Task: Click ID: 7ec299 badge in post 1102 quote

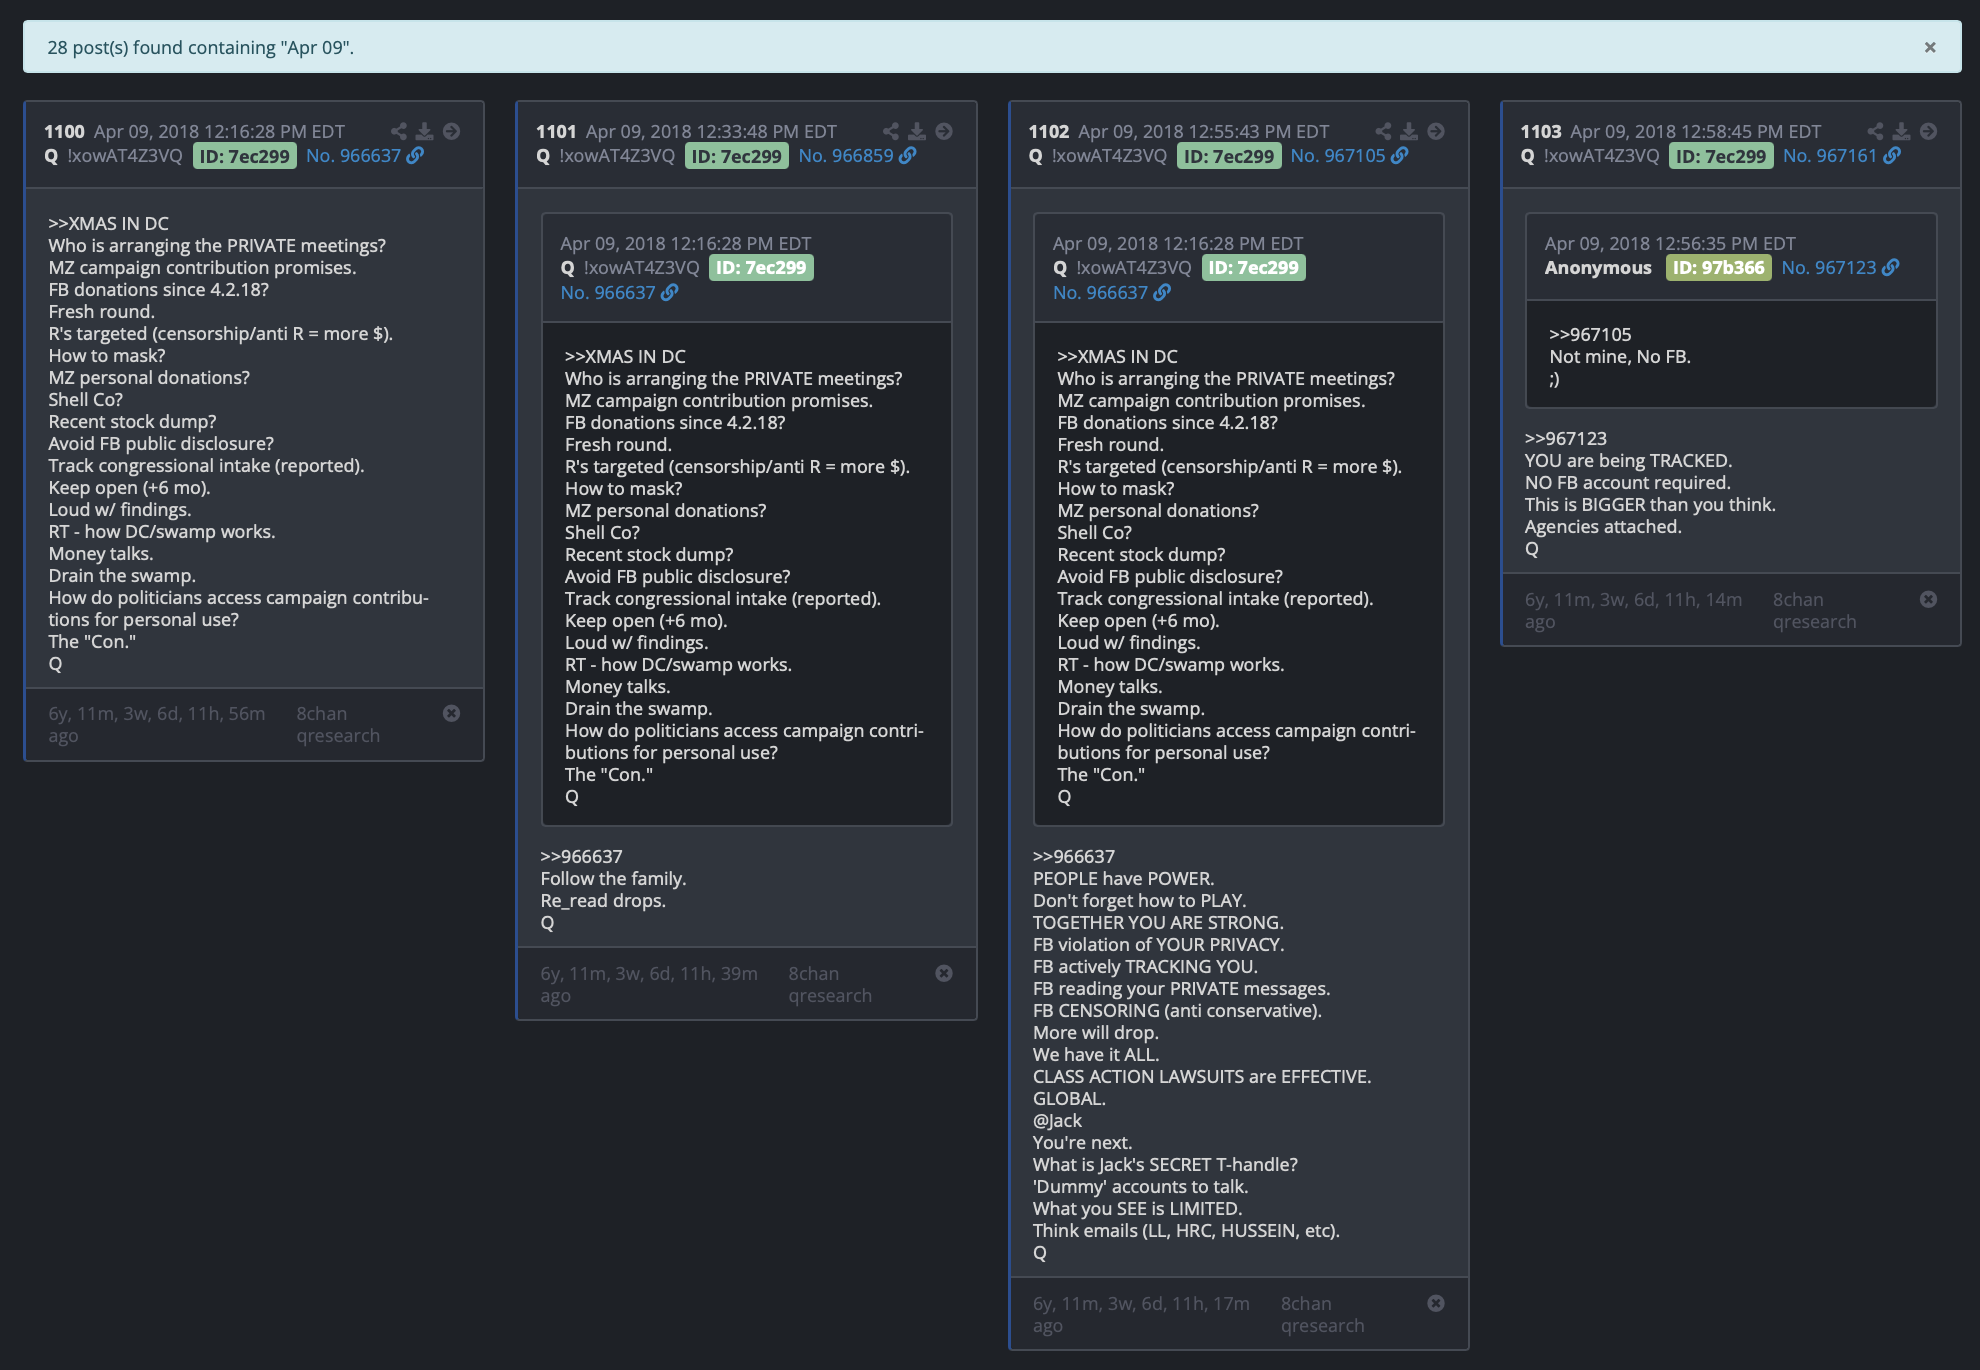Action: pos(1253,268)
